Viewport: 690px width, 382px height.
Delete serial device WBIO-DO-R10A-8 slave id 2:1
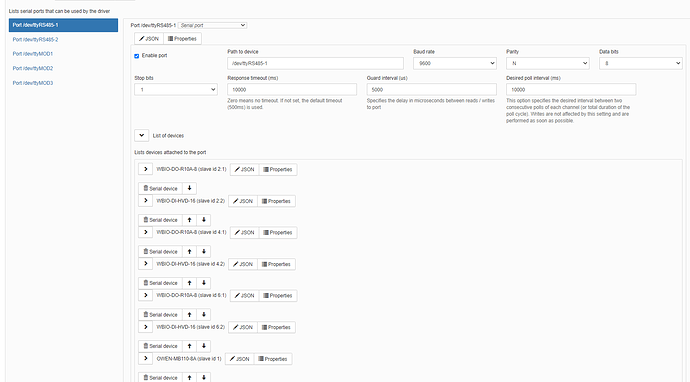tap(160, 188)
